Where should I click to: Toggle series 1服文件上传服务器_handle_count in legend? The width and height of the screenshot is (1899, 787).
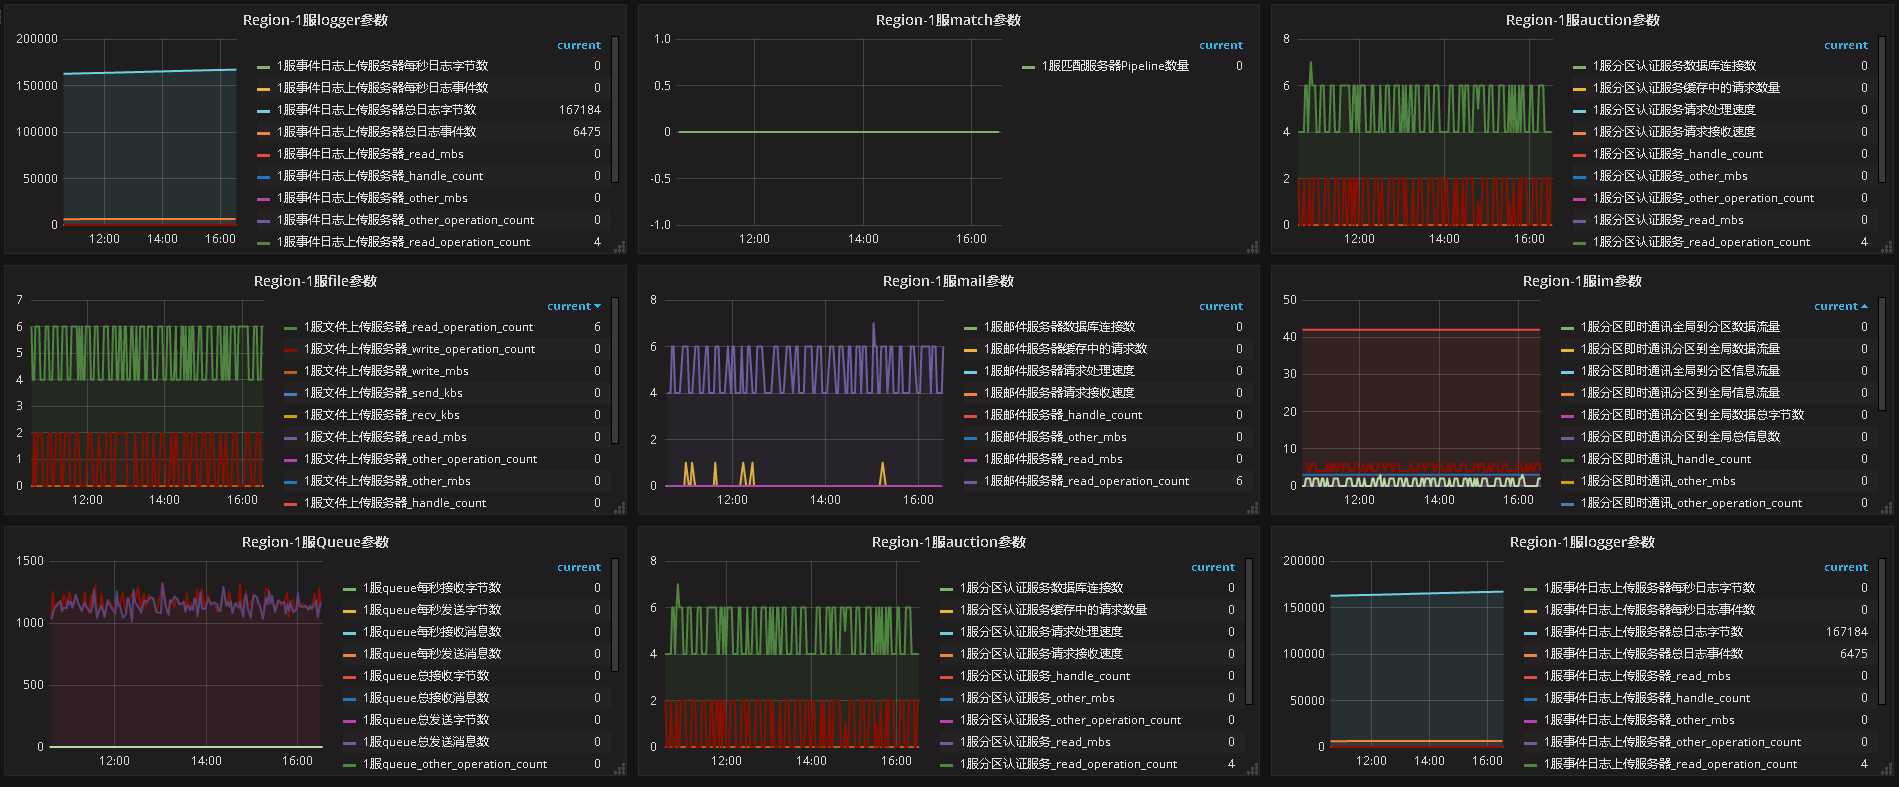pos(395,503)
